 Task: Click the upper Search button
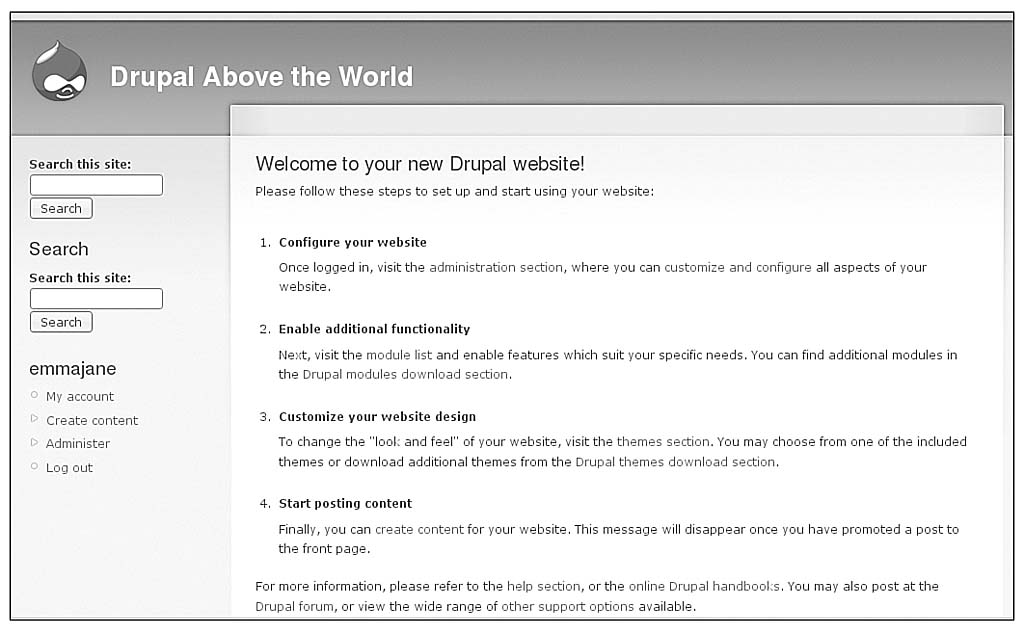tap(61, 208)
